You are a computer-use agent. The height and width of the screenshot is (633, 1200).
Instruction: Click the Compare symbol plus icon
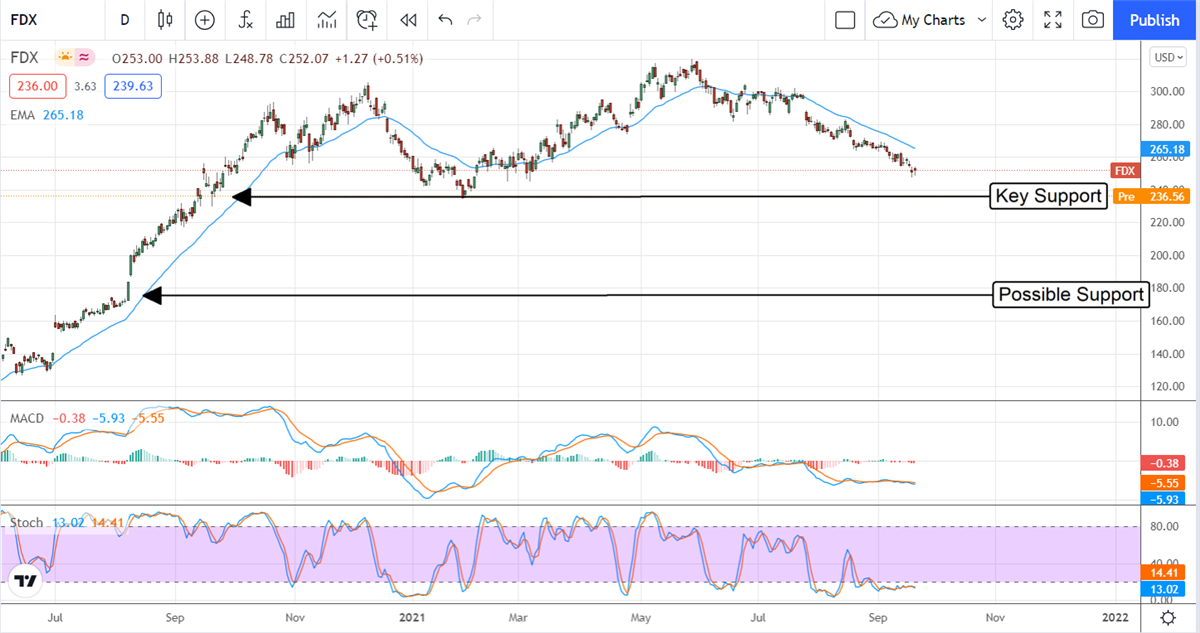click(205, 20)
